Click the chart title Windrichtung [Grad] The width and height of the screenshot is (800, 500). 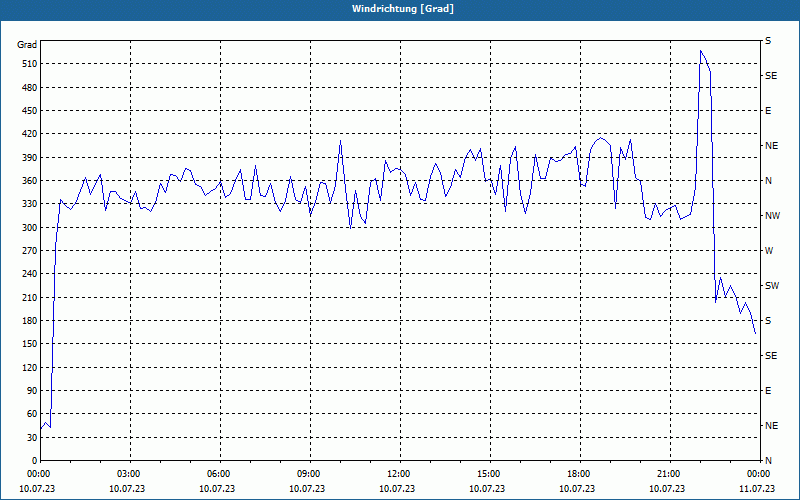(403, 9)
